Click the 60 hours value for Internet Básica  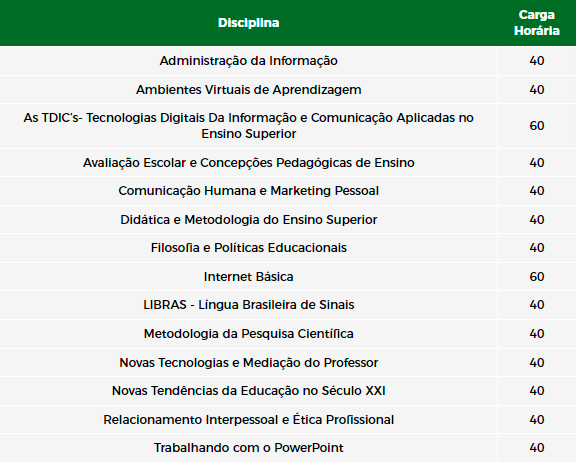537,277
